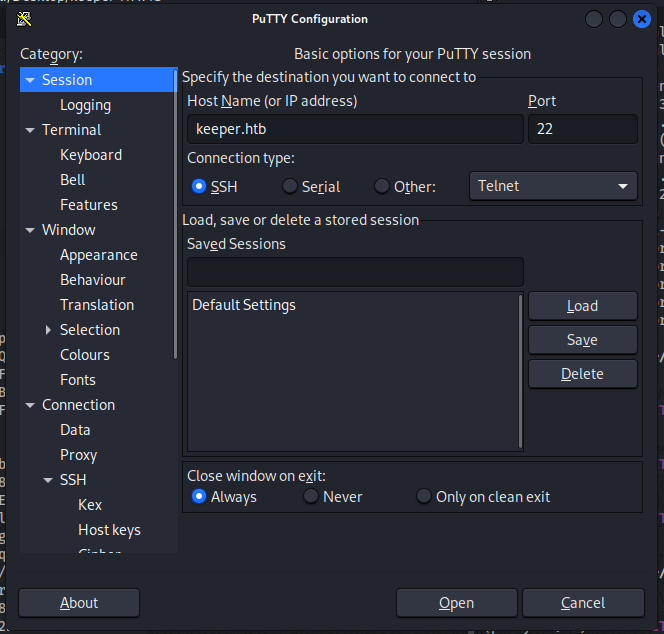The height and width of the screenshot is (634, 664).
Task: Open the Telnet protocol dropdown
Action: coord(553,186)
